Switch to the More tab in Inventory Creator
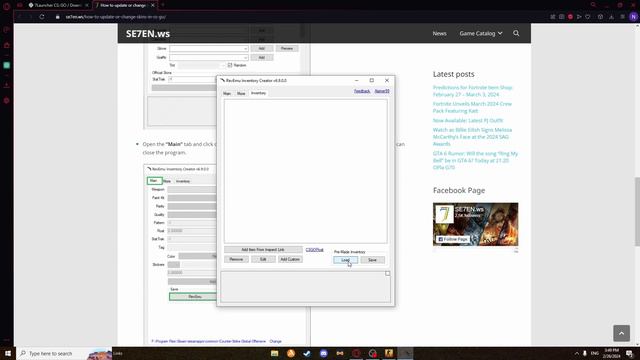This screenshot has height=360, width=640. (241, 93)
